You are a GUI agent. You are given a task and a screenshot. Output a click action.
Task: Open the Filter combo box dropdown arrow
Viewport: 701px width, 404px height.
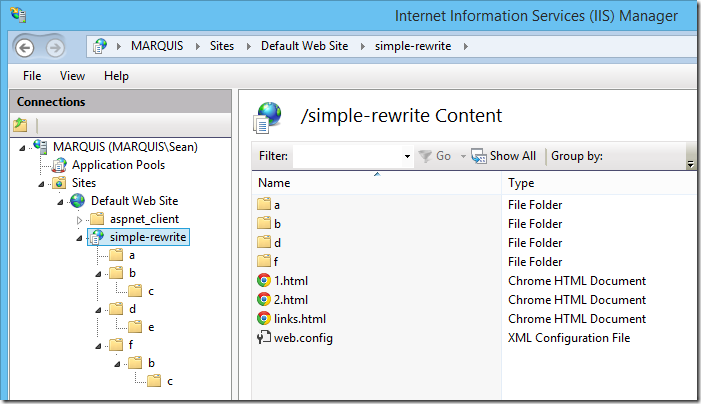[407, 157]
